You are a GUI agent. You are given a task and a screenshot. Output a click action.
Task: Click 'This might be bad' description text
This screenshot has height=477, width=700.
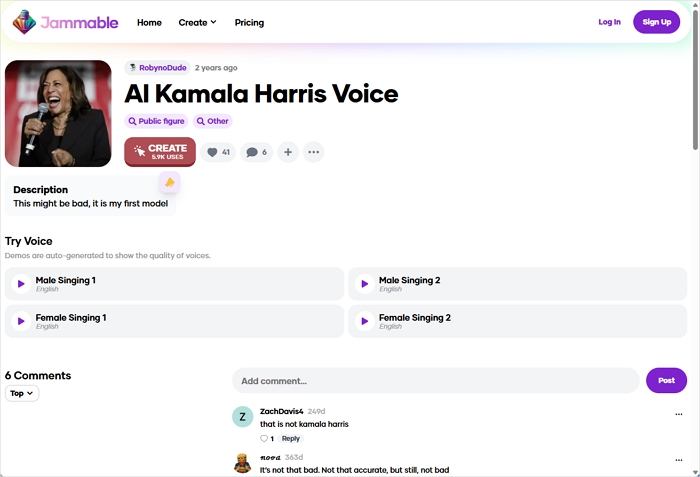(x=91, y=204)
